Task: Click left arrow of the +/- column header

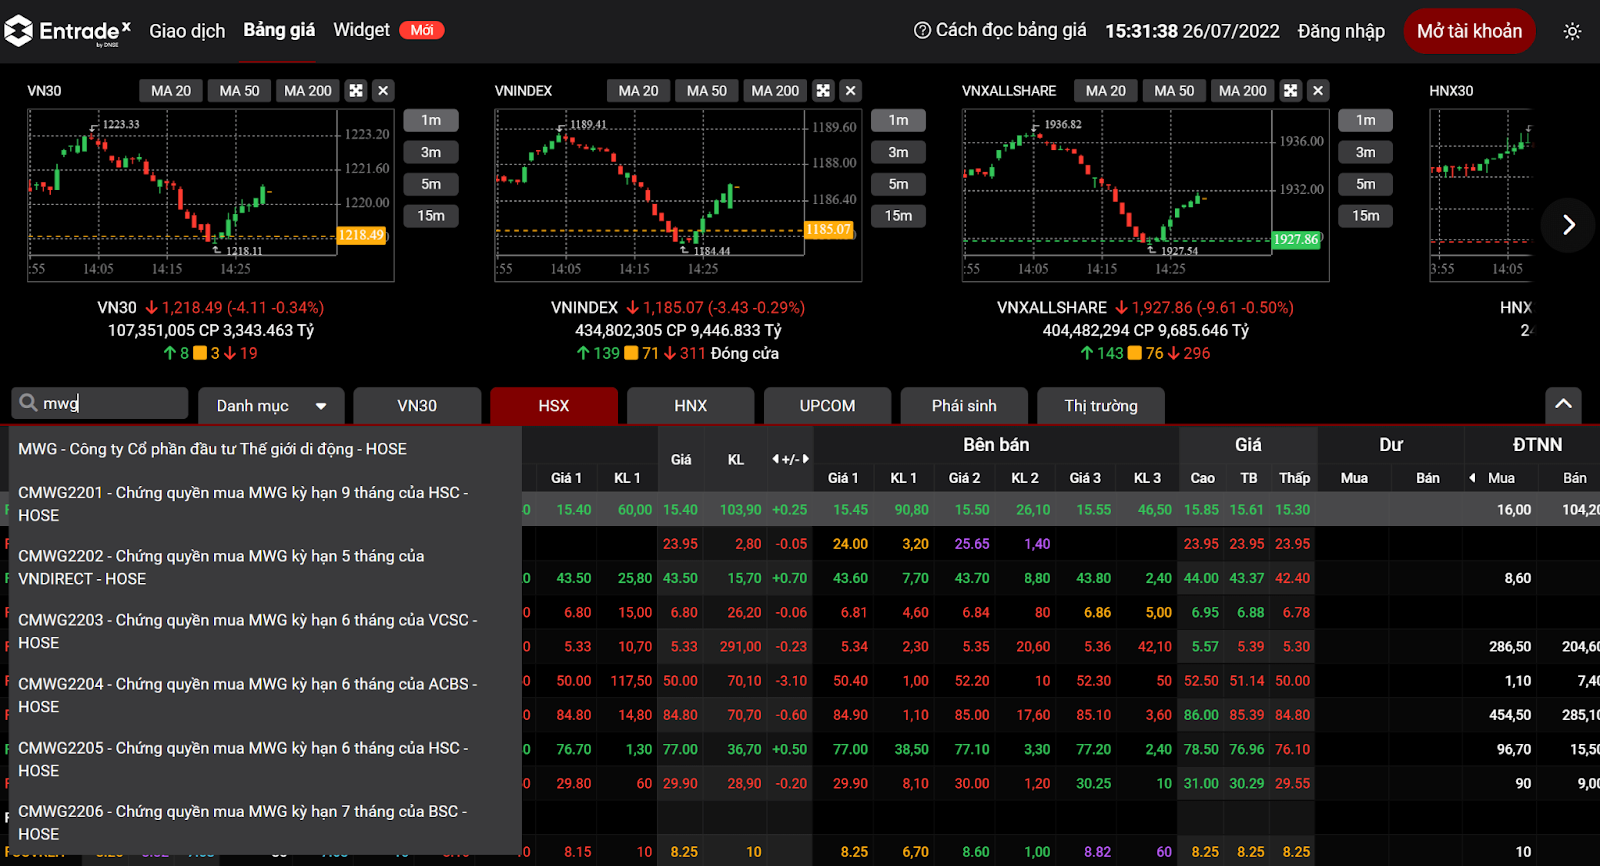Action: pos(775,459)
